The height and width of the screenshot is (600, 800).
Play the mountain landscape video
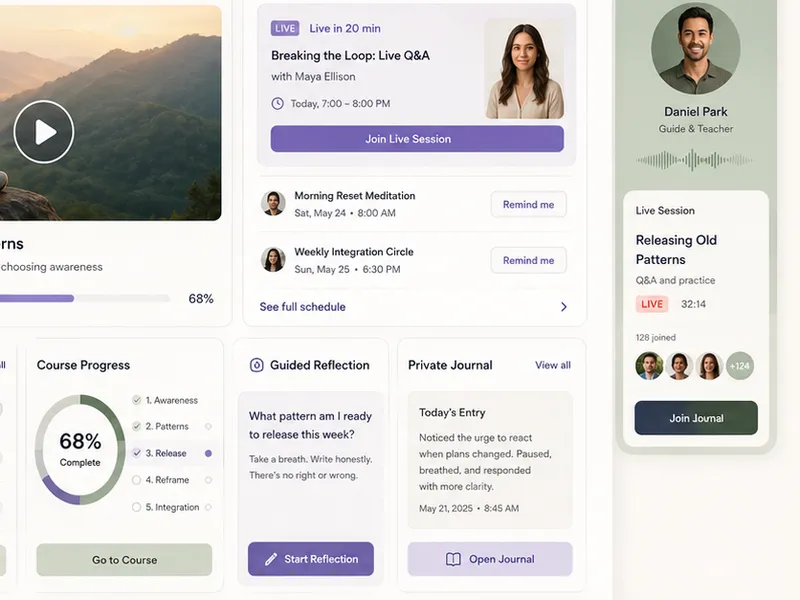point(44,132)
